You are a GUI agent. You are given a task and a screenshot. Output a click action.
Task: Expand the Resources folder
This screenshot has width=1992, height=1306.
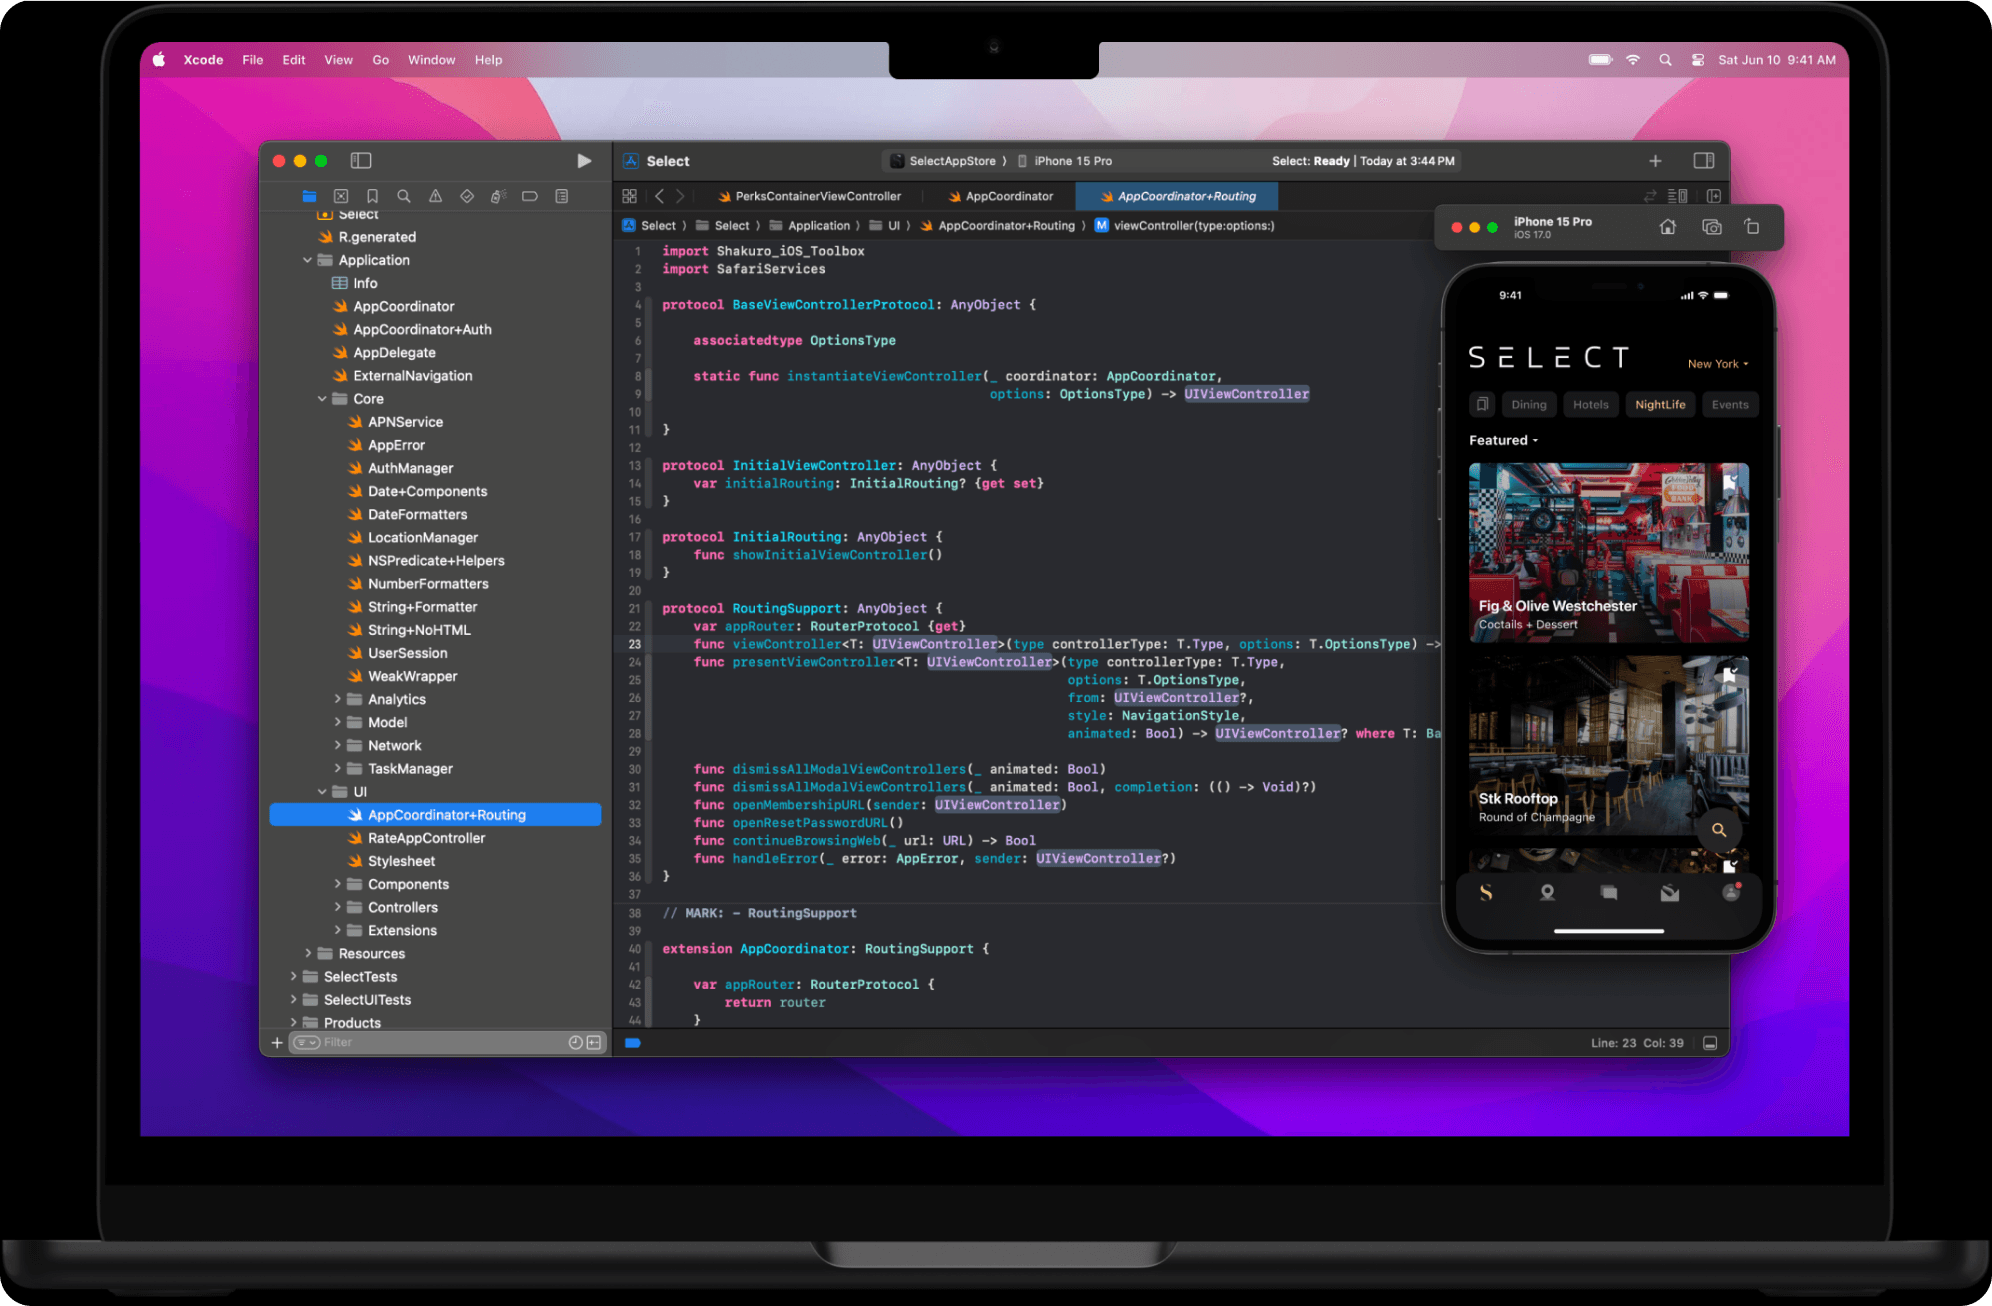point(308,953)
